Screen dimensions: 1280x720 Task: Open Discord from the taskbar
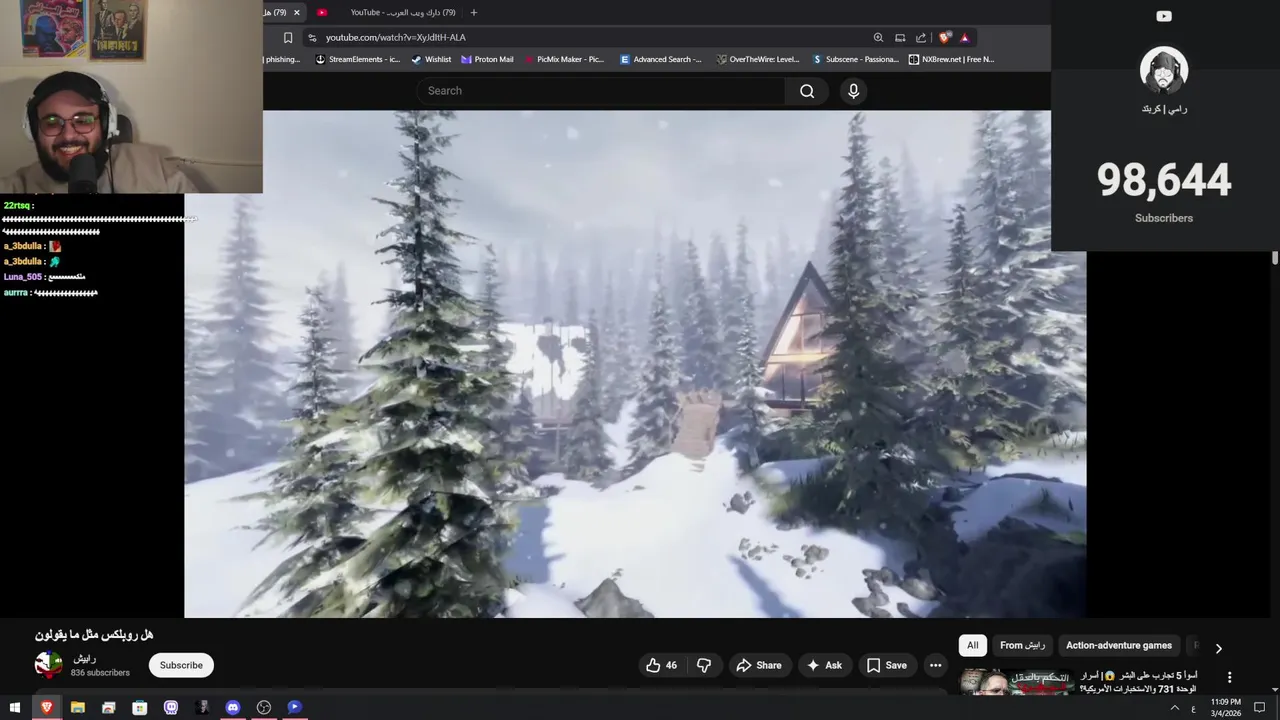pos(233,707)
